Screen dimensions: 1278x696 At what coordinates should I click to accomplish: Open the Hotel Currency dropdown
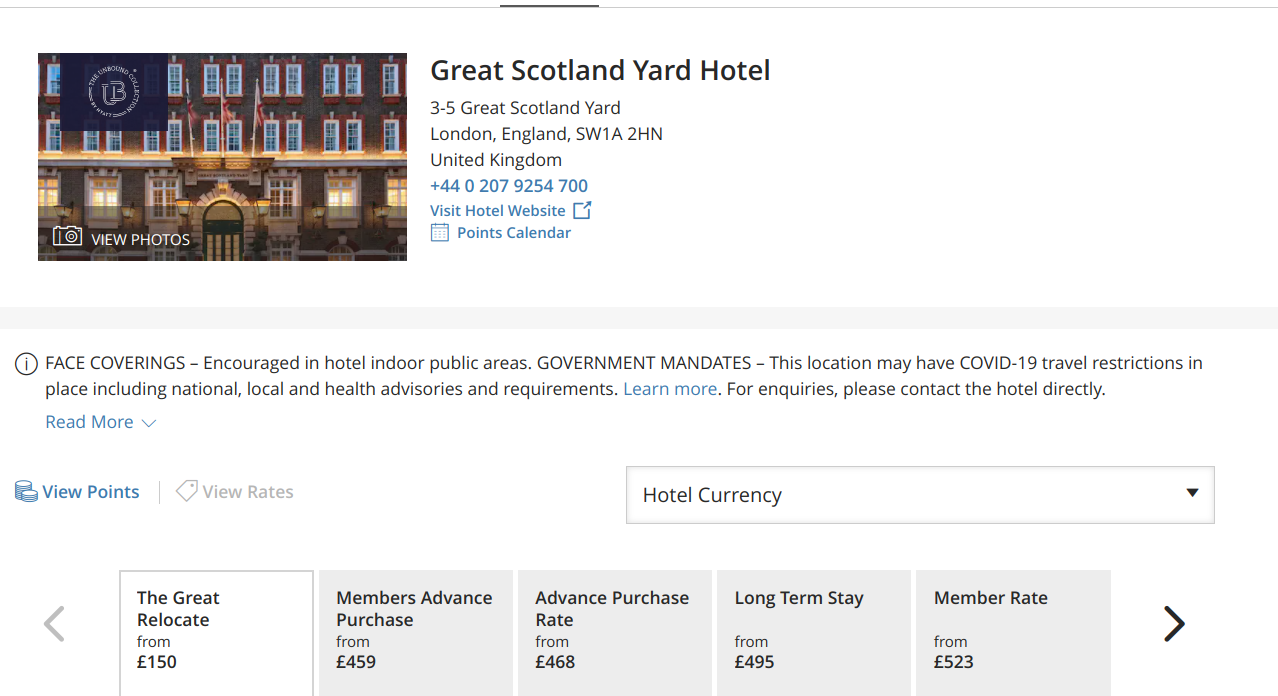pos(919,495)
